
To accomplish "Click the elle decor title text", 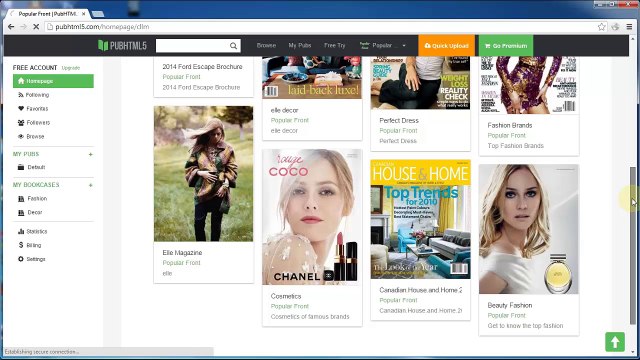I will pyautogui.click(x=284, y=110).
